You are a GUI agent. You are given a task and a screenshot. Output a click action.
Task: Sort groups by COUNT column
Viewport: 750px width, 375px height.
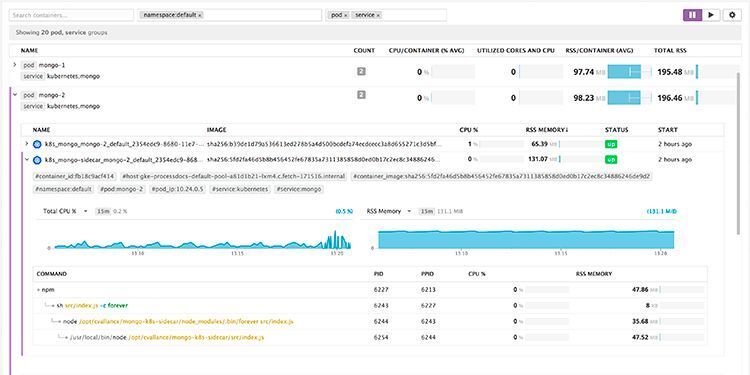pos(364,50)
